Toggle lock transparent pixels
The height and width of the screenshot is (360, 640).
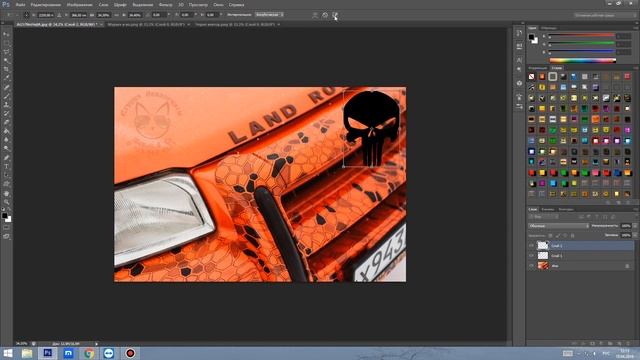coord(550,236)
